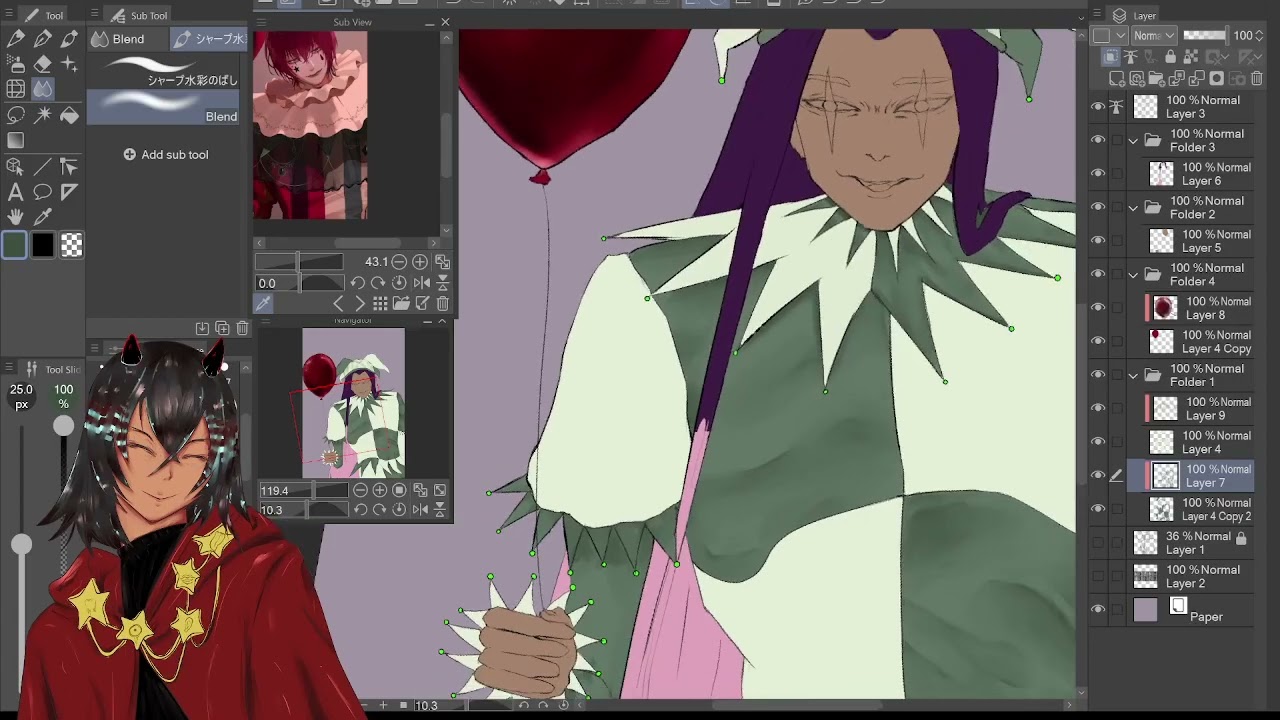Click Add sub tool
The width and height of the screenshot is (1280, 720).
point(166,155)
